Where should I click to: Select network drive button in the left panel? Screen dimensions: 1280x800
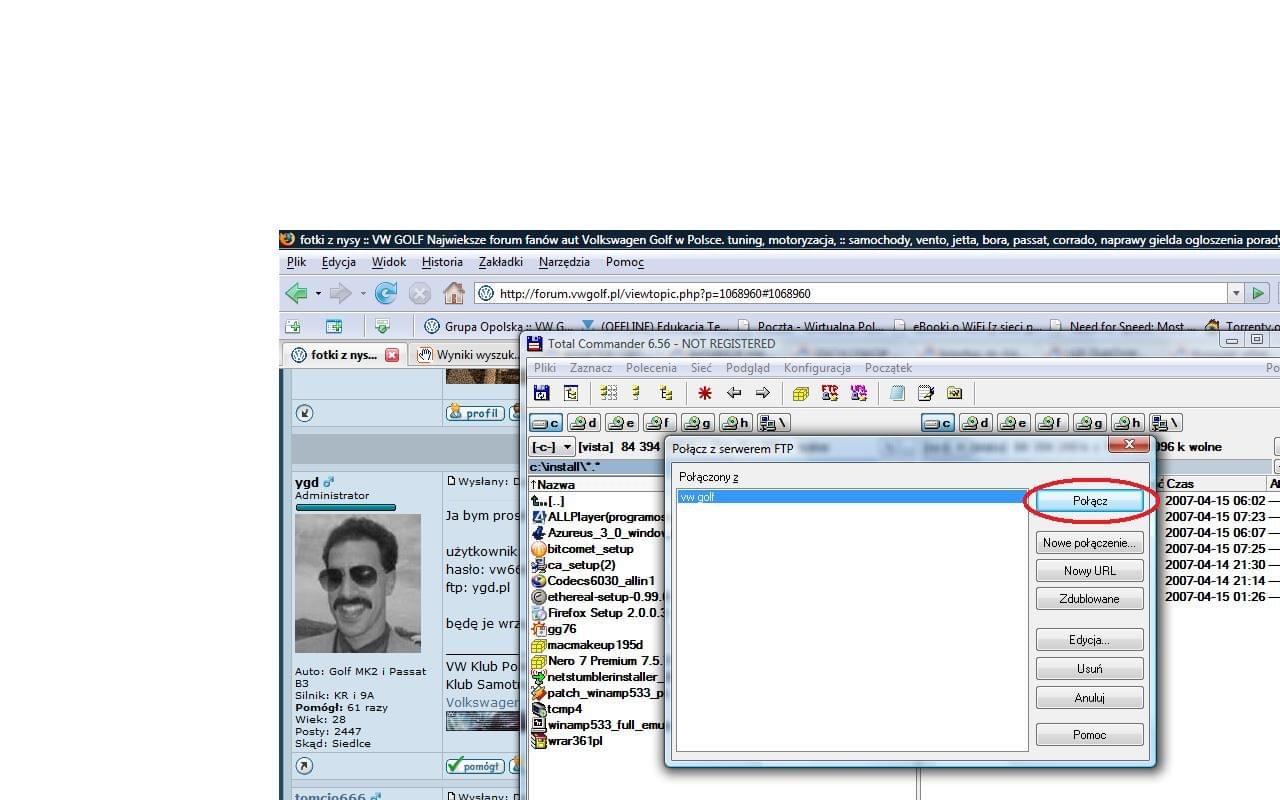coord(774,423)
